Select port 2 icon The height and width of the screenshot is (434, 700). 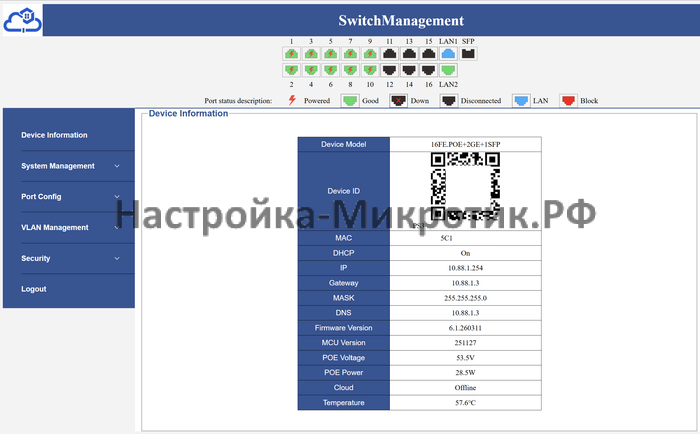click(291, 70)
